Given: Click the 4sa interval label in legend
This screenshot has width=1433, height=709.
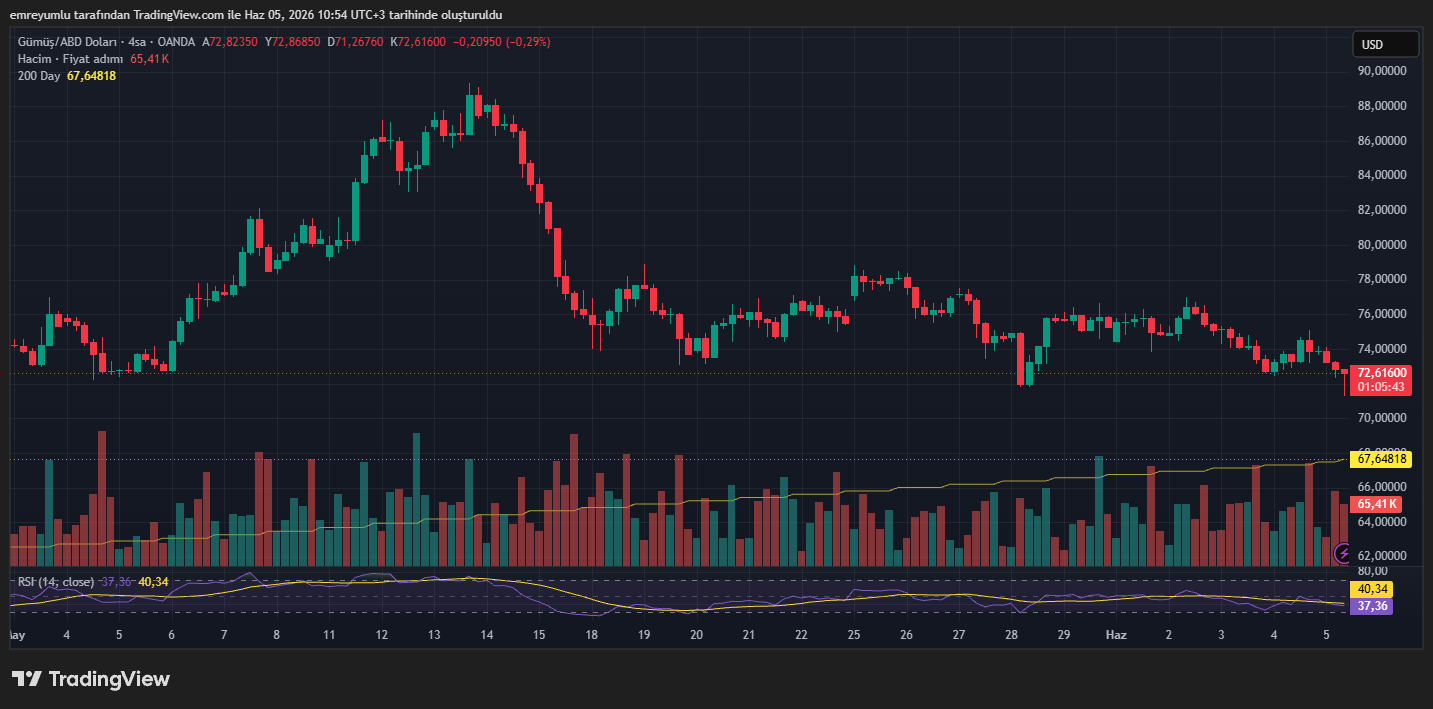Looking at the screenshot, I should [x=137, y=42].
